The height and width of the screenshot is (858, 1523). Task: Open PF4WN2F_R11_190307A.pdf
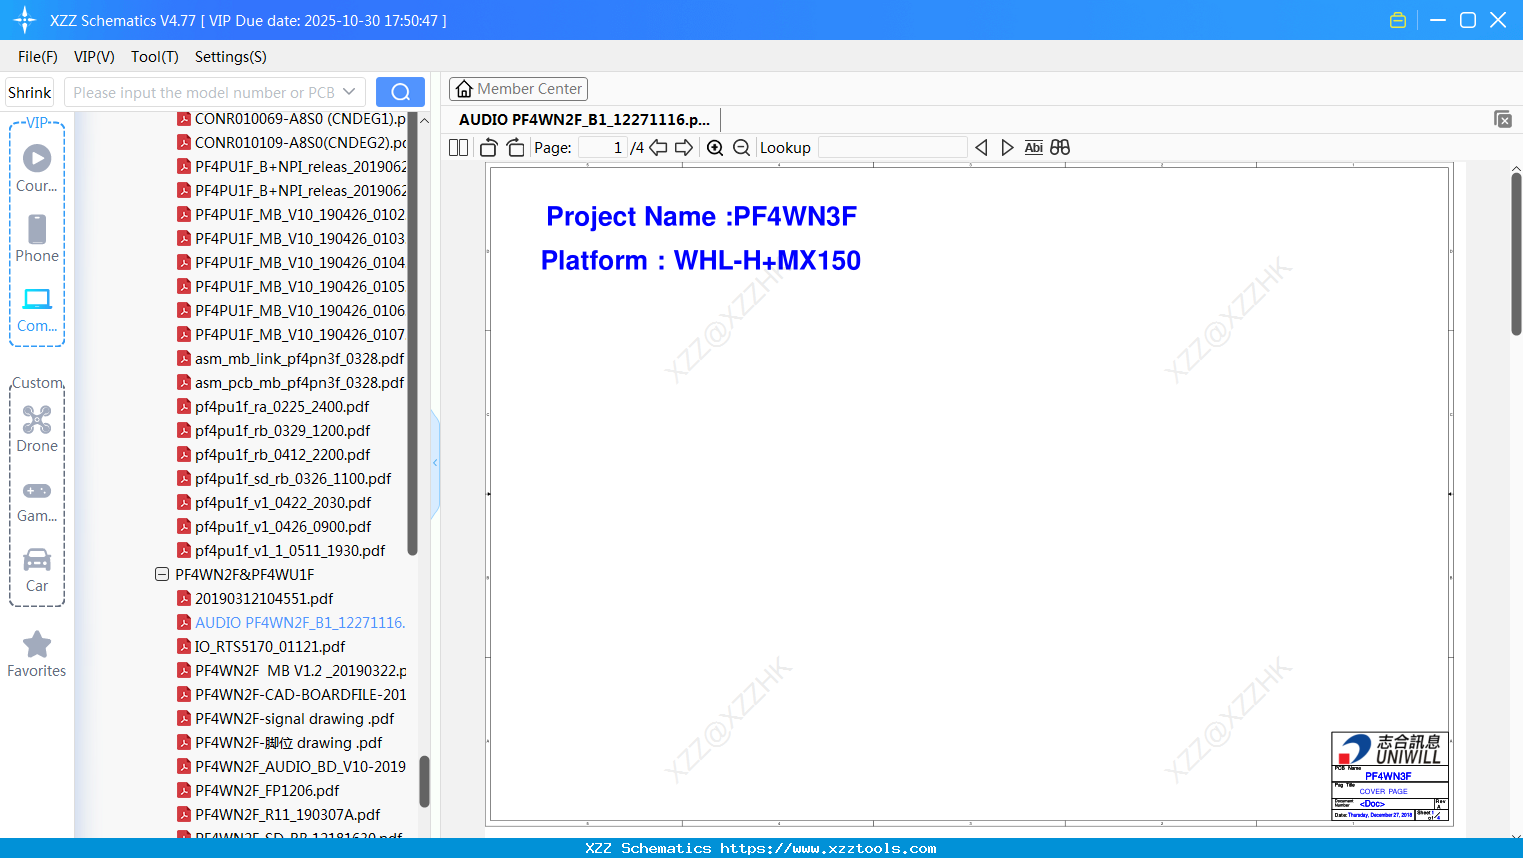click(x=279, y=815)
